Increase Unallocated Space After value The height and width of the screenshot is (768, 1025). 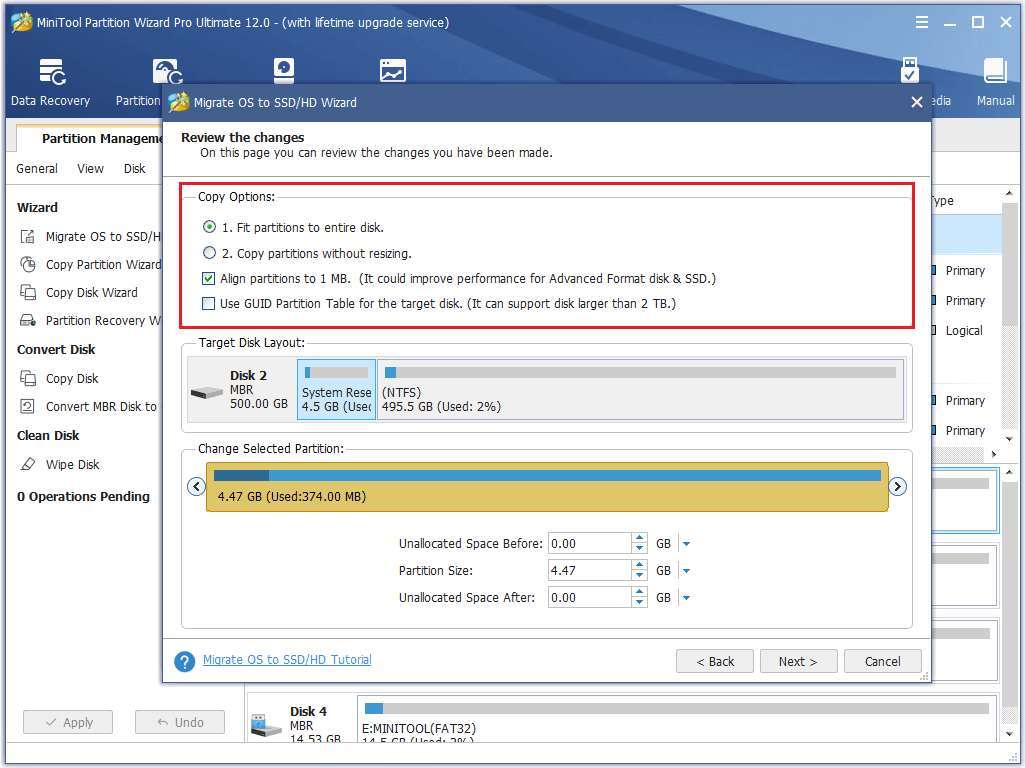(x=639, y=592)
